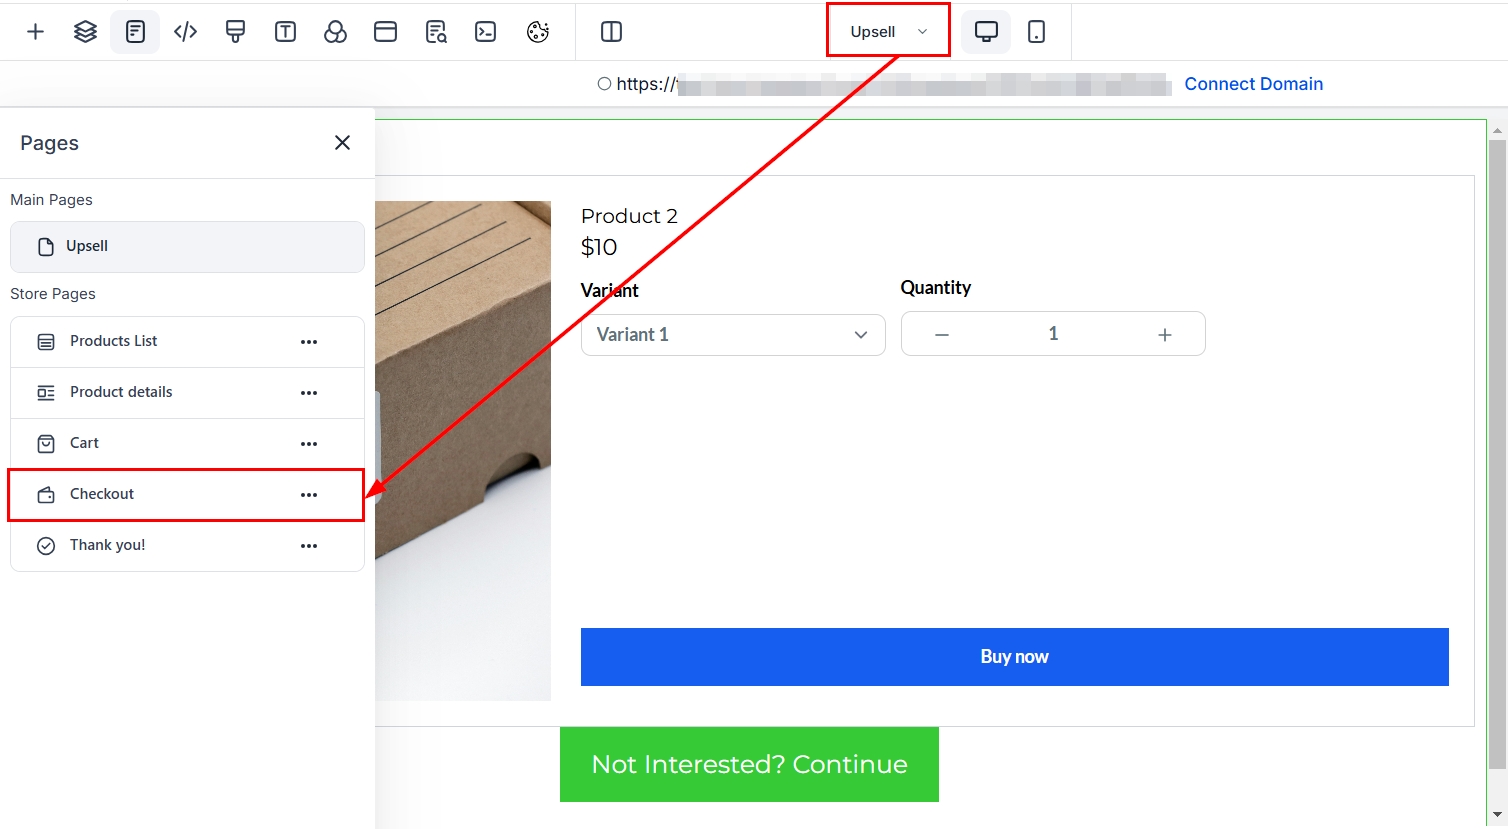The height and width of the screenshot is (829, 1508).
Task: Open the Upsell page selector dropdown
Action: pos(888,32)
